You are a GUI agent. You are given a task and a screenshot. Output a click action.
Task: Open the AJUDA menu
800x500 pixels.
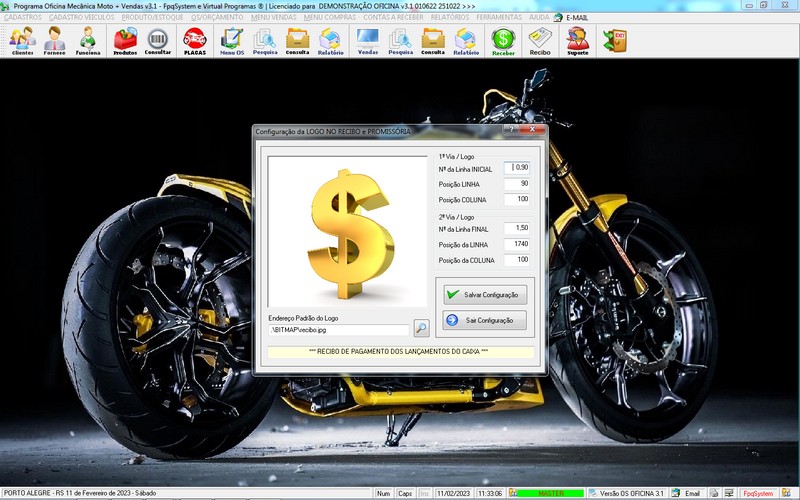(x=539, y=17)
